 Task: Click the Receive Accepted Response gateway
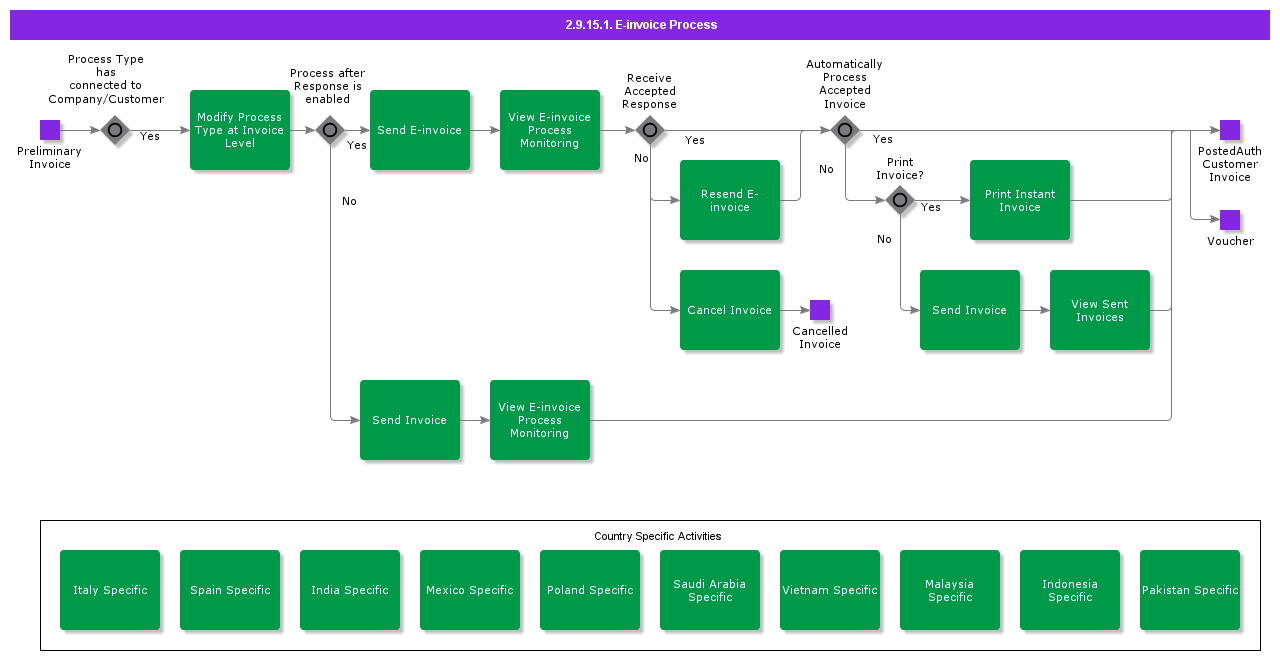click(650, 130)
